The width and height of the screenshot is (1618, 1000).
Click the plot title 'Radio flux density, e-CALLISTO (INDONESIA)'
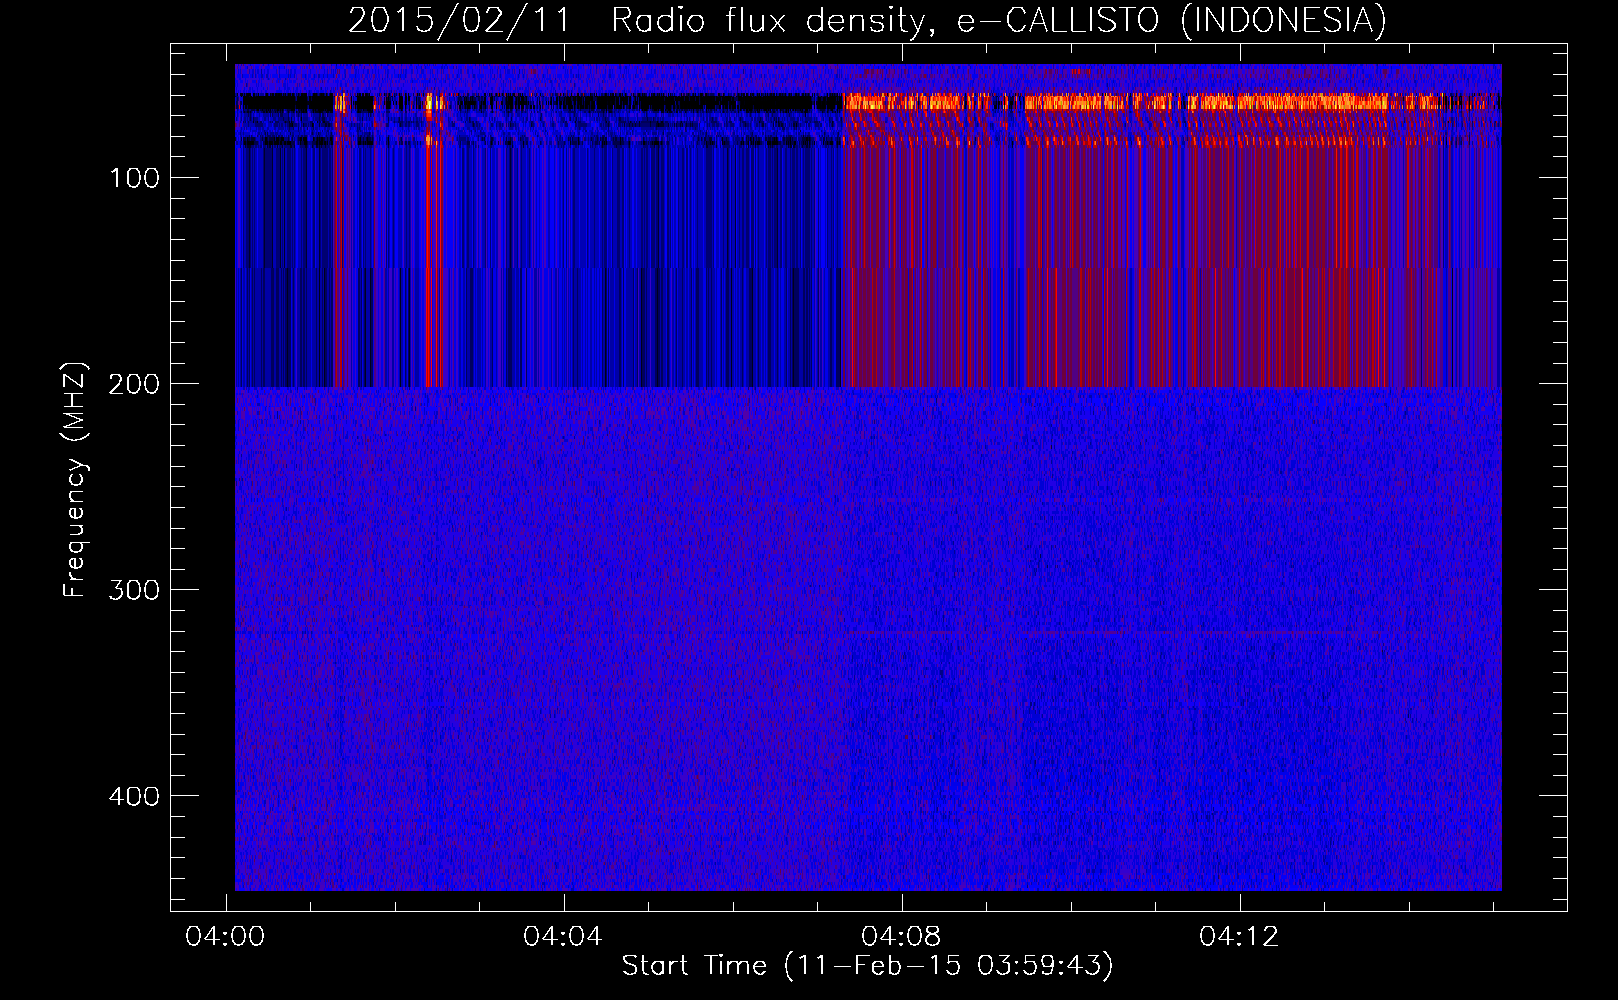999,21
